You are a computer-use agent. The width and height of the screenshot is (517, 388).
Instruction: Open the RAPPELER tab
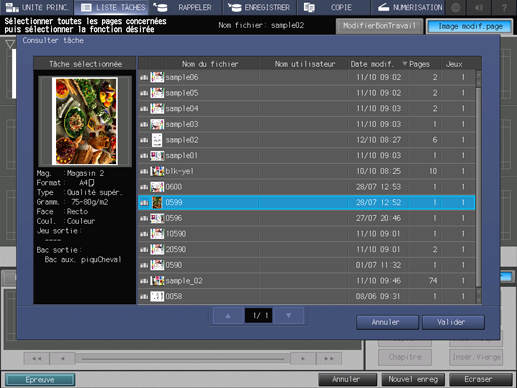click(185, 7)
